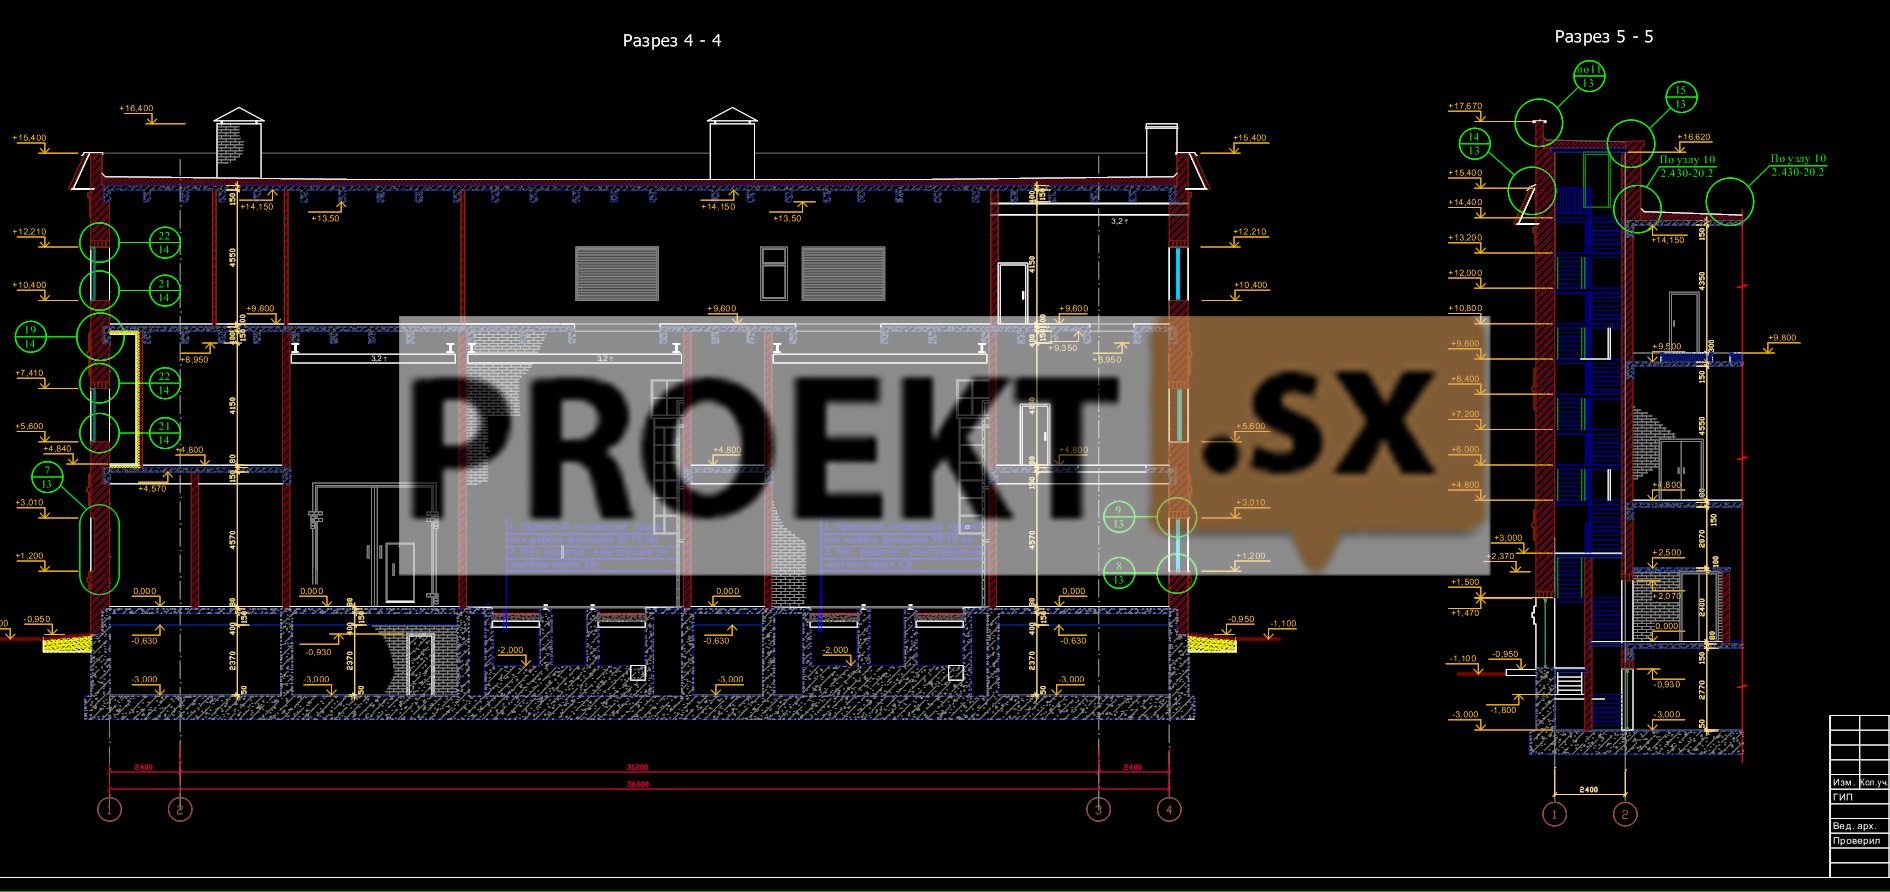
Task: Select axis bubble 2 under section 5-5
Action: pyautogui.click(x=1625, y=815)
